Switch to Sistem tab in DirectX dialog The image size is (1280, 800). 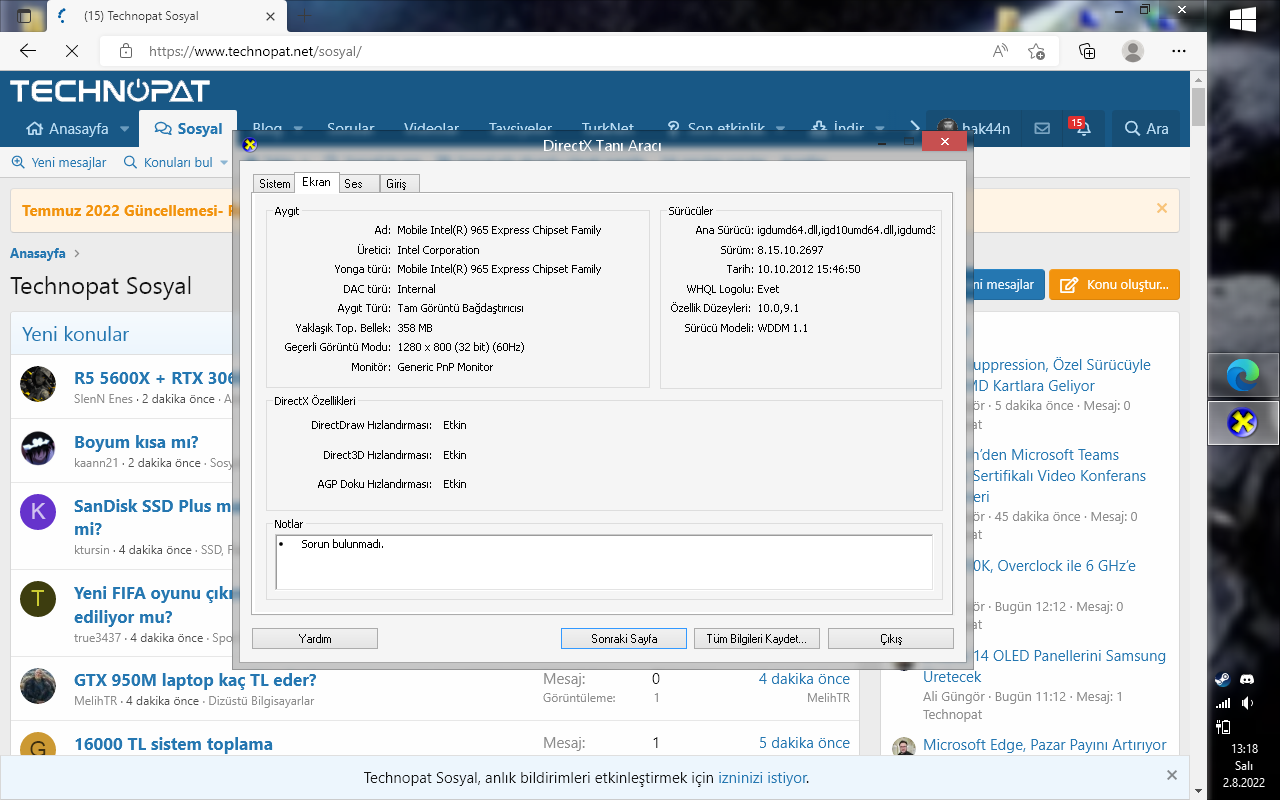coord(274,183)
